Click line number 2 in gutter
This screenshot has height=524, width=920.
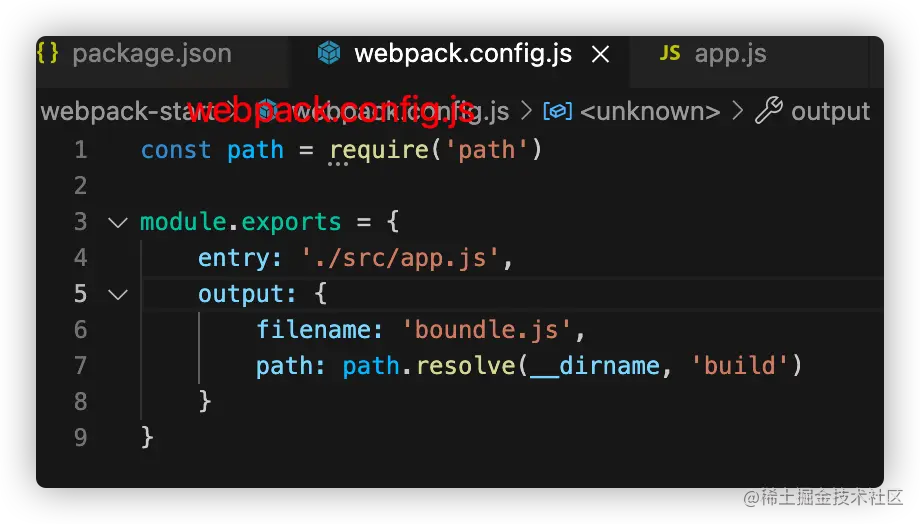80,186
